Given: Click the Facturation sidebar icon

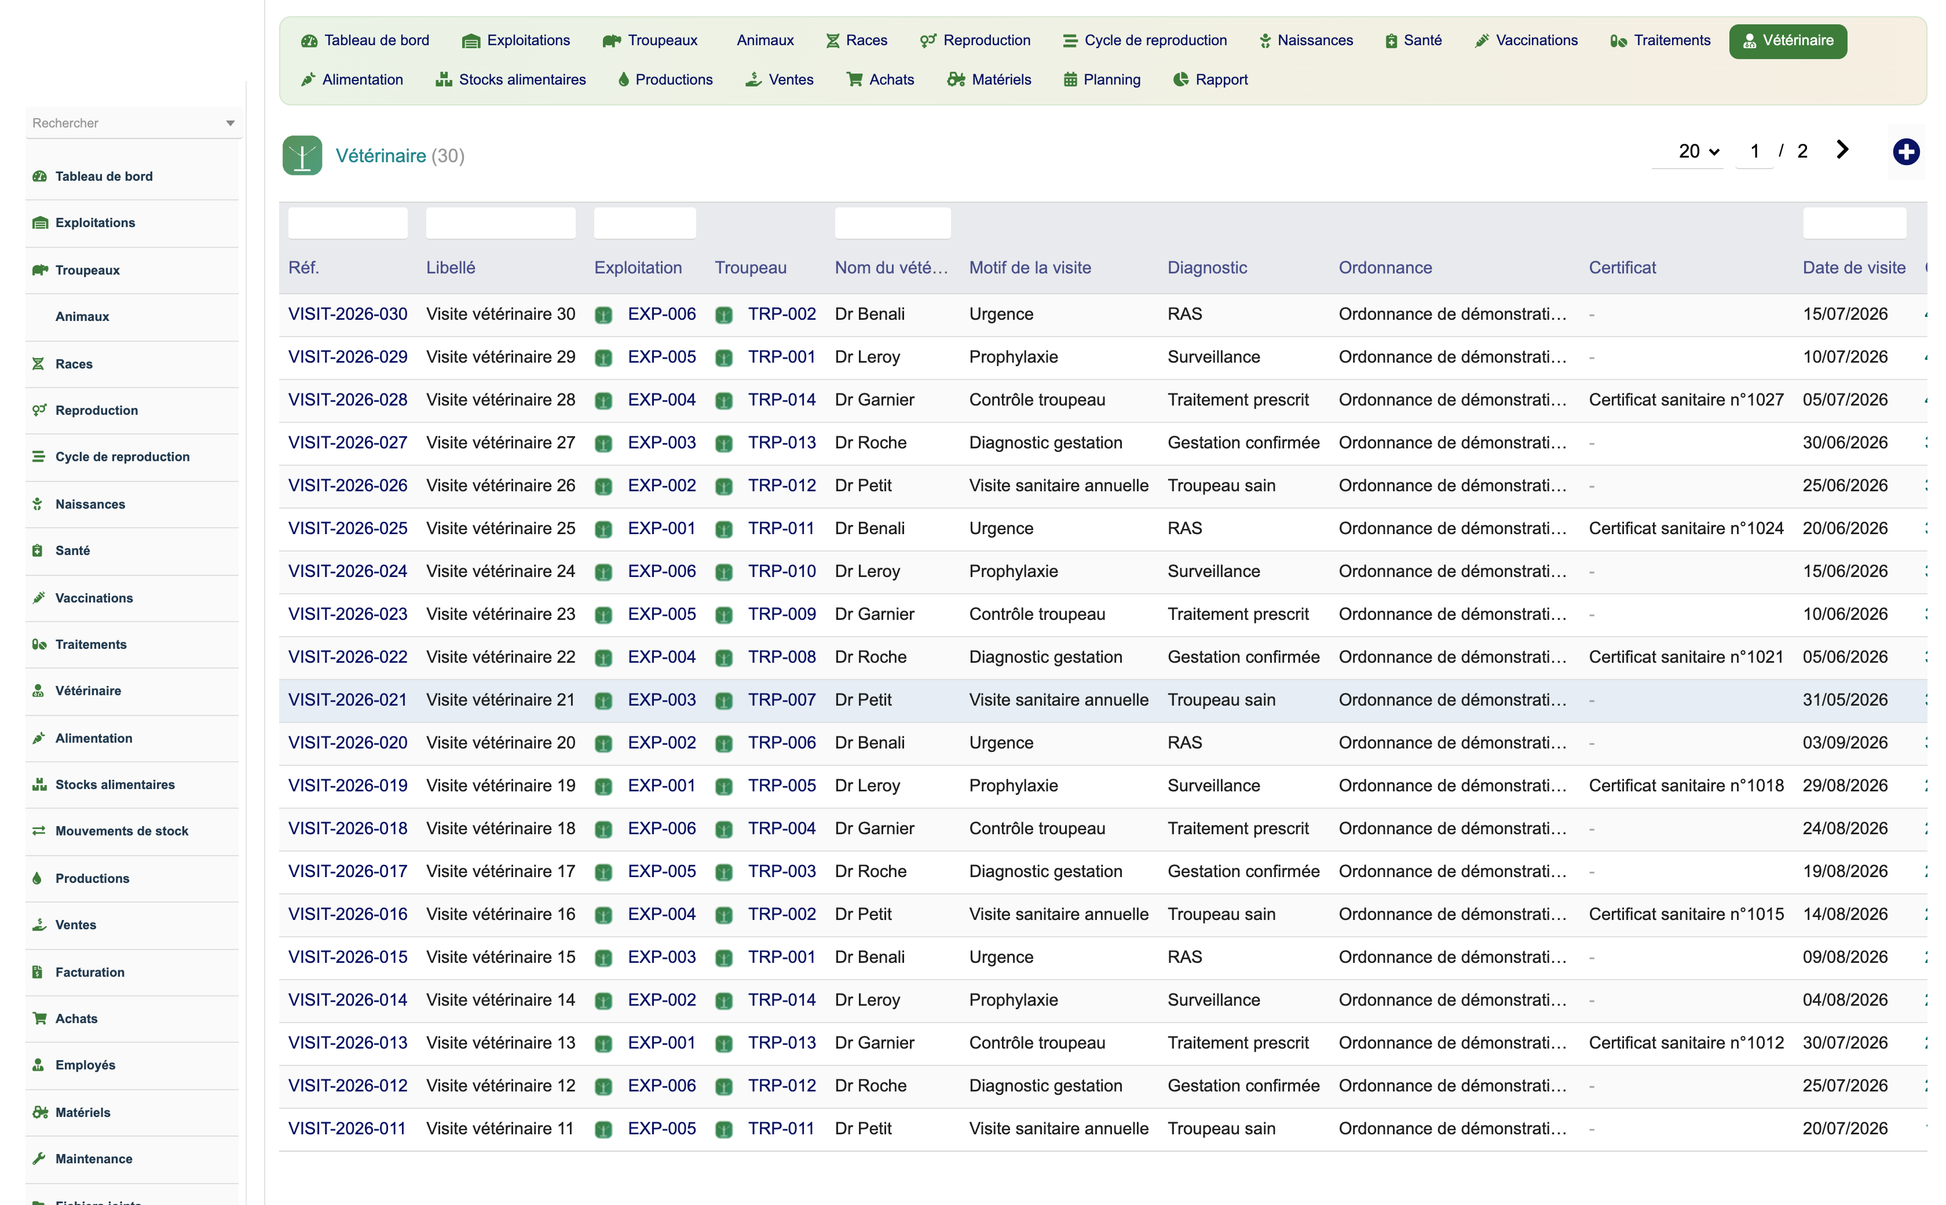Looking at the screenshot, I should 38,972.
